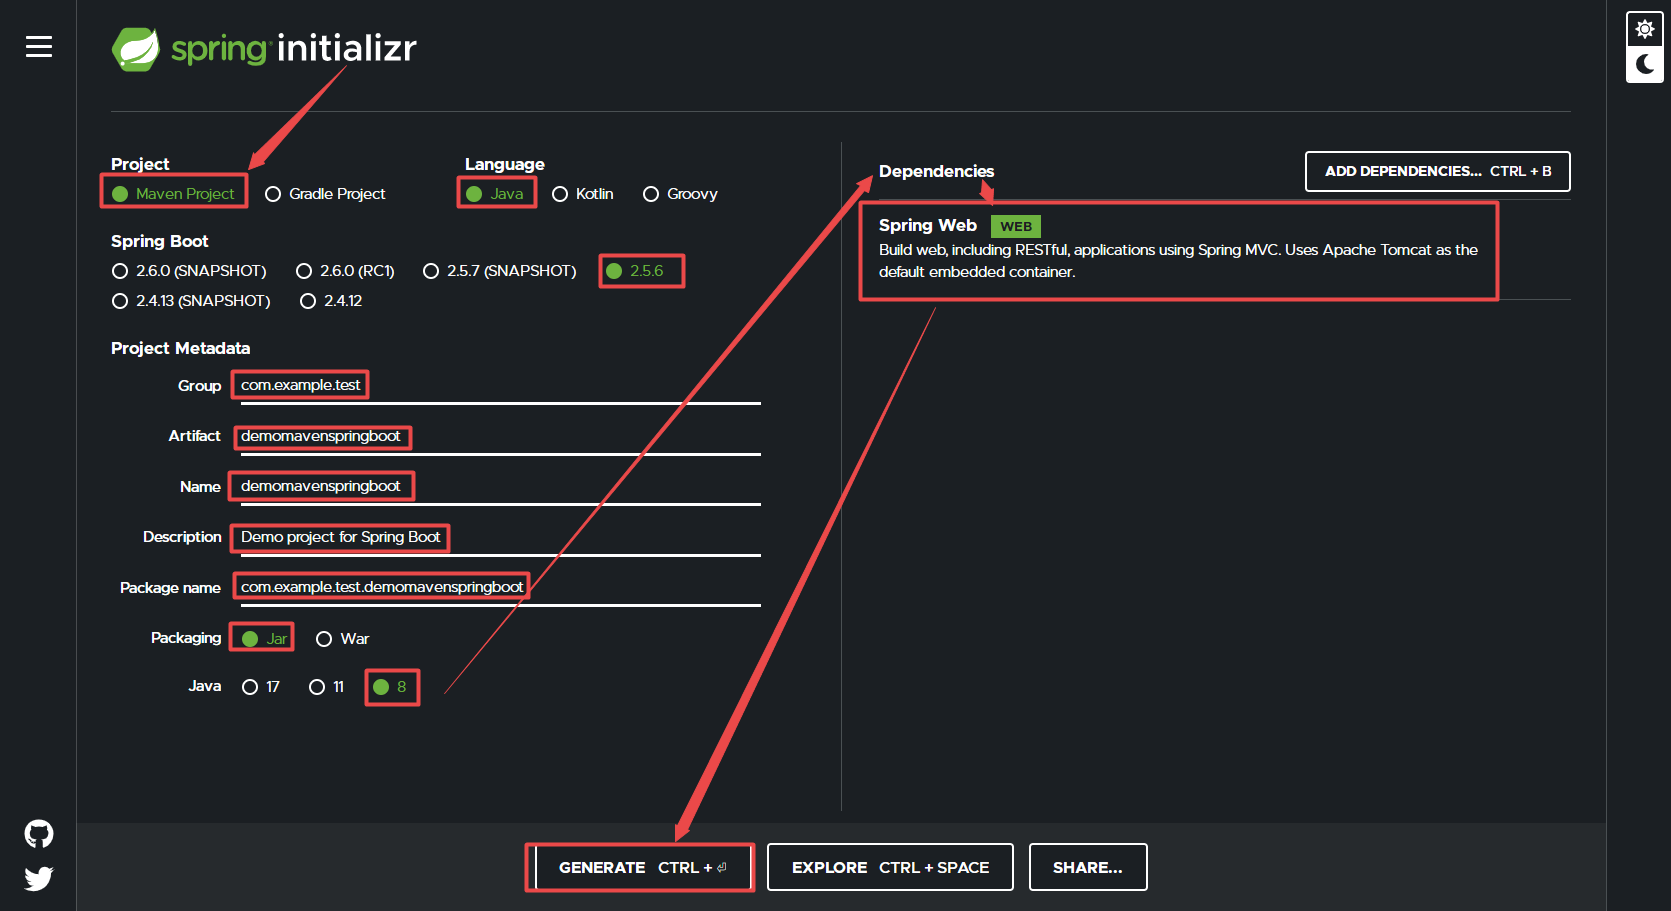Choose Kotlin as language
1671x911 pixels.
[x=583, y=194]
